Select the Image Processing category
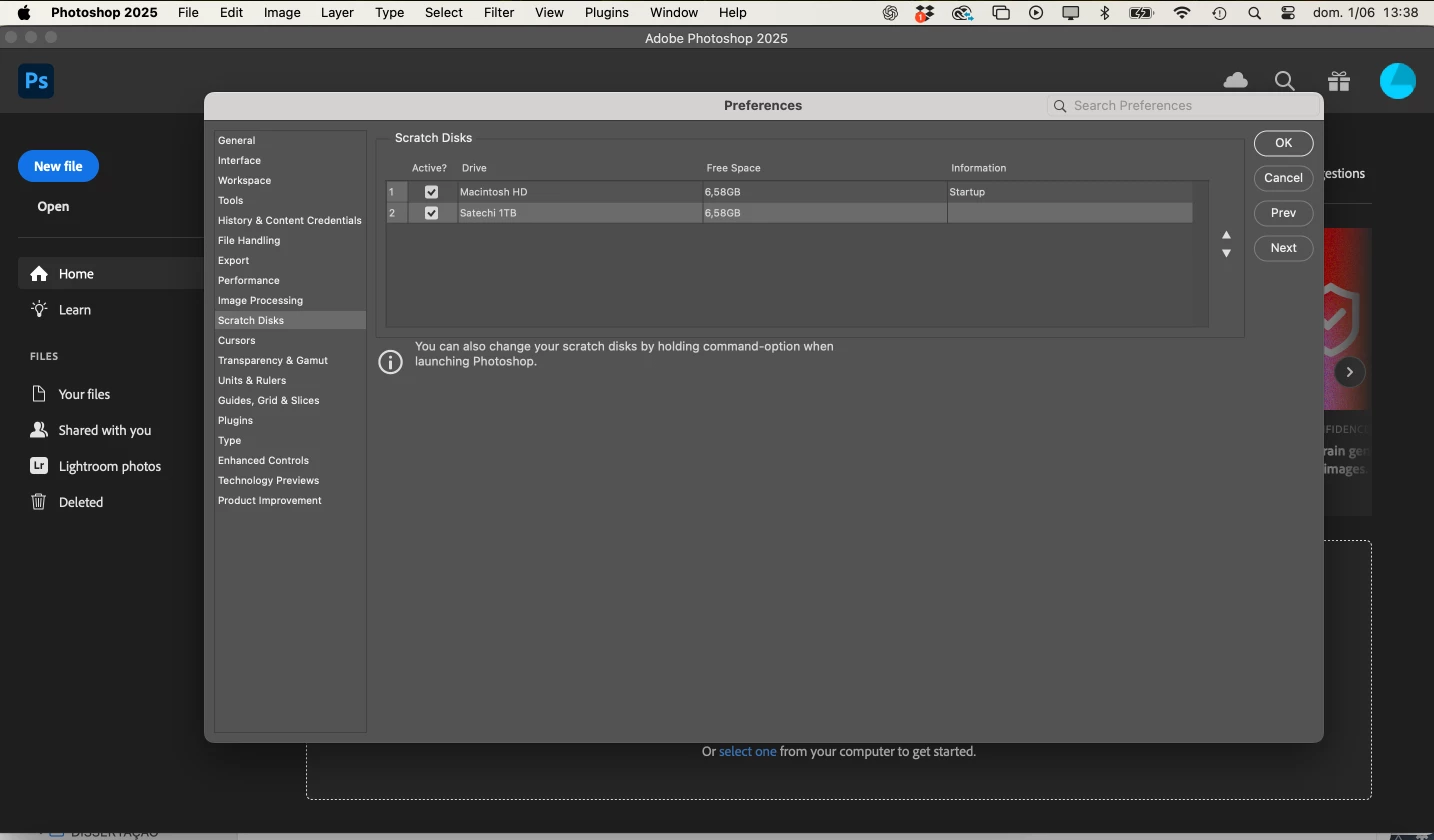 point(290,300)
